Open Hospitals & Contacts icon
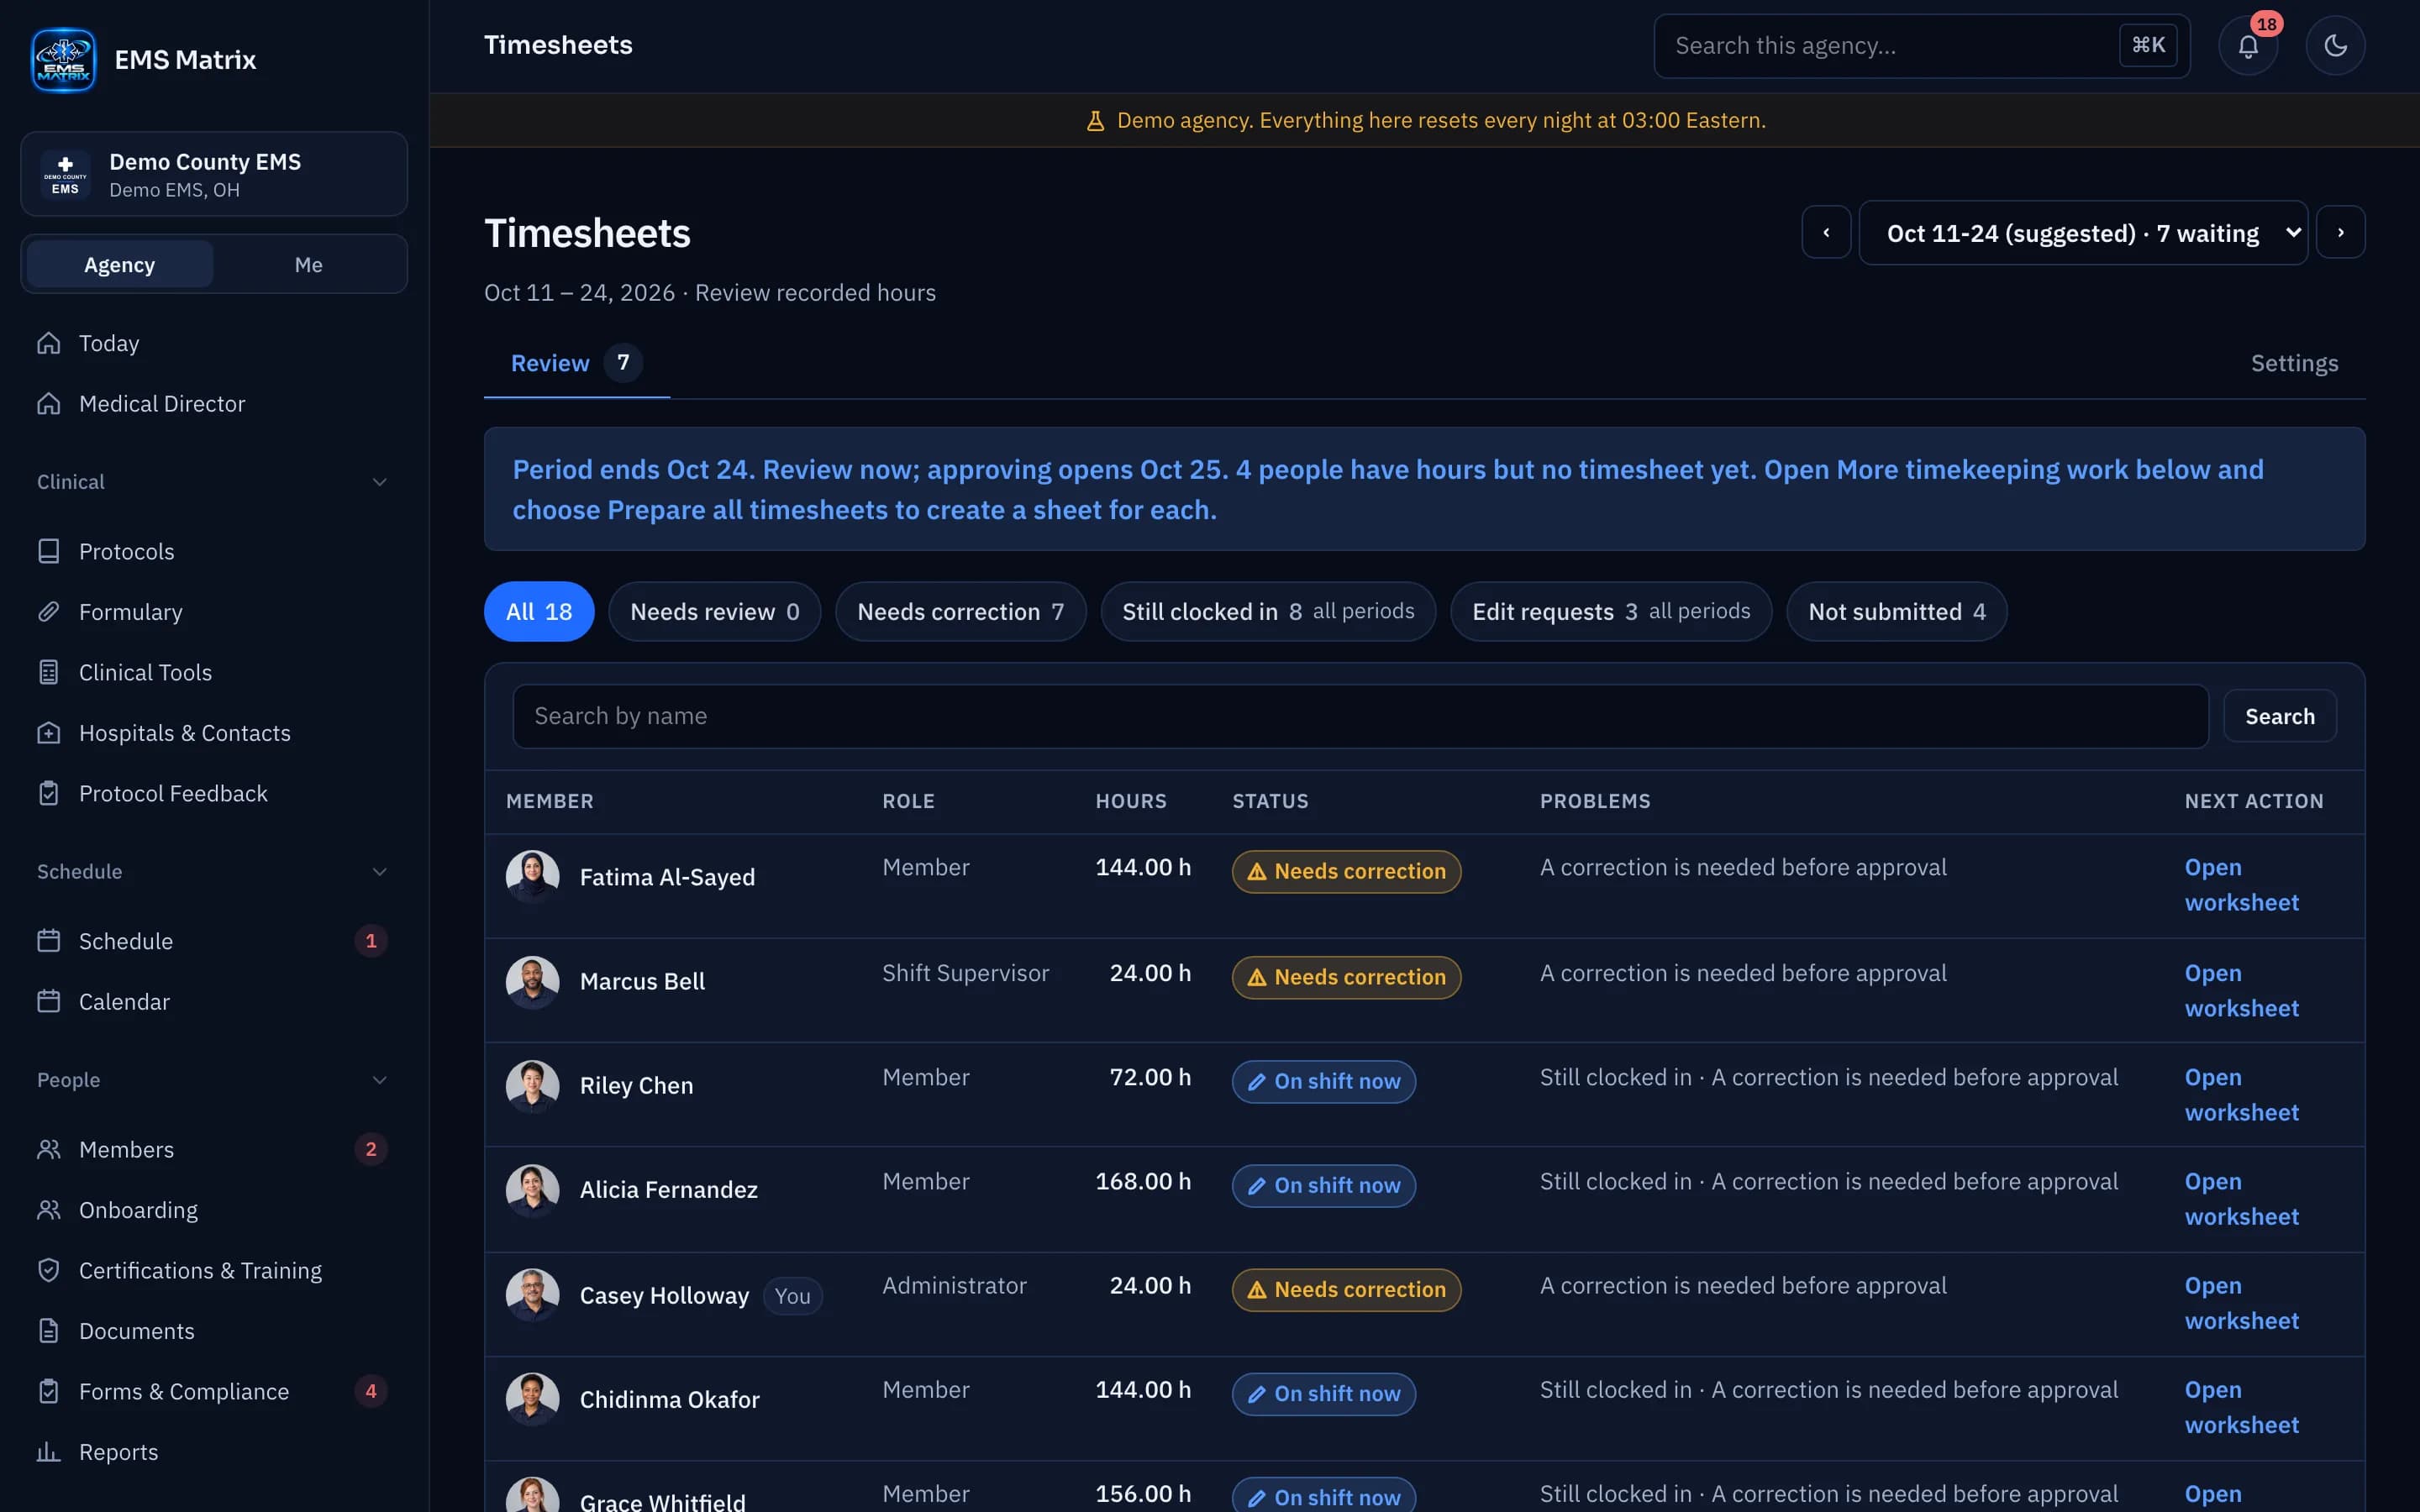This screenshot has width=2420, height=1512. [49, 733]
